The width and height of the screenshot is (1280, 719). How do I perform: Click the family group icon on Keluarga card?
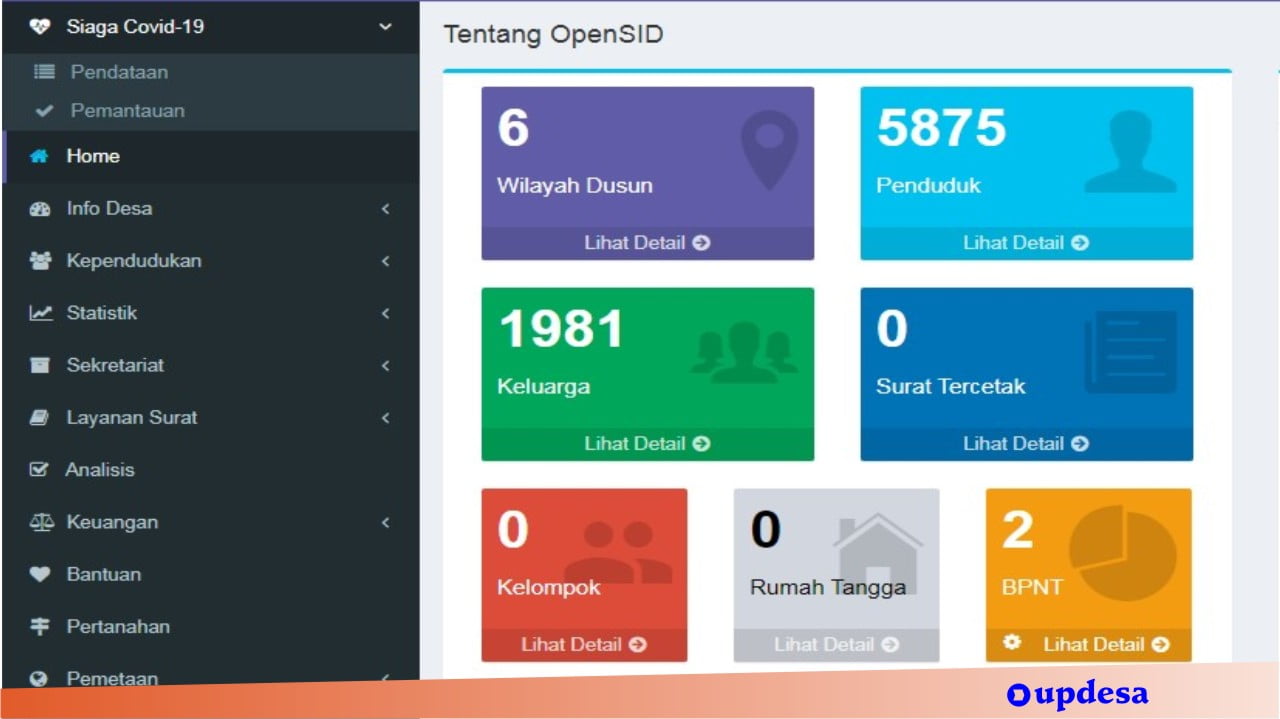(x=744, y=353)
